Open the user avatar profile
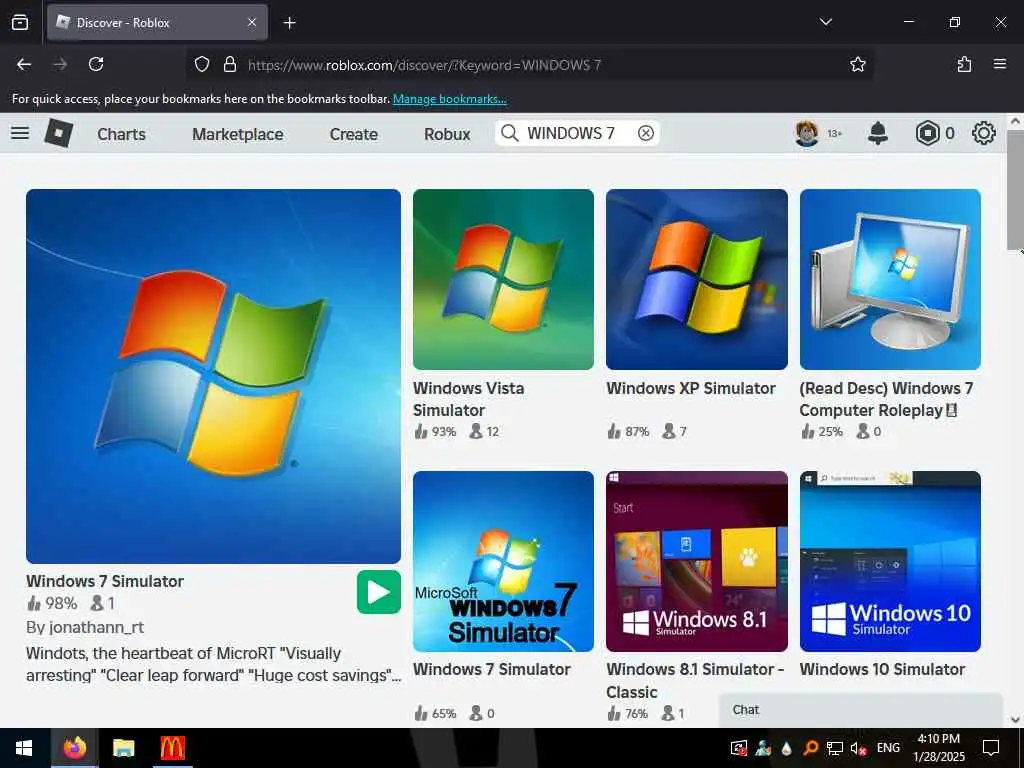Viewport: 1024px width, 768px height. (807, 133)
